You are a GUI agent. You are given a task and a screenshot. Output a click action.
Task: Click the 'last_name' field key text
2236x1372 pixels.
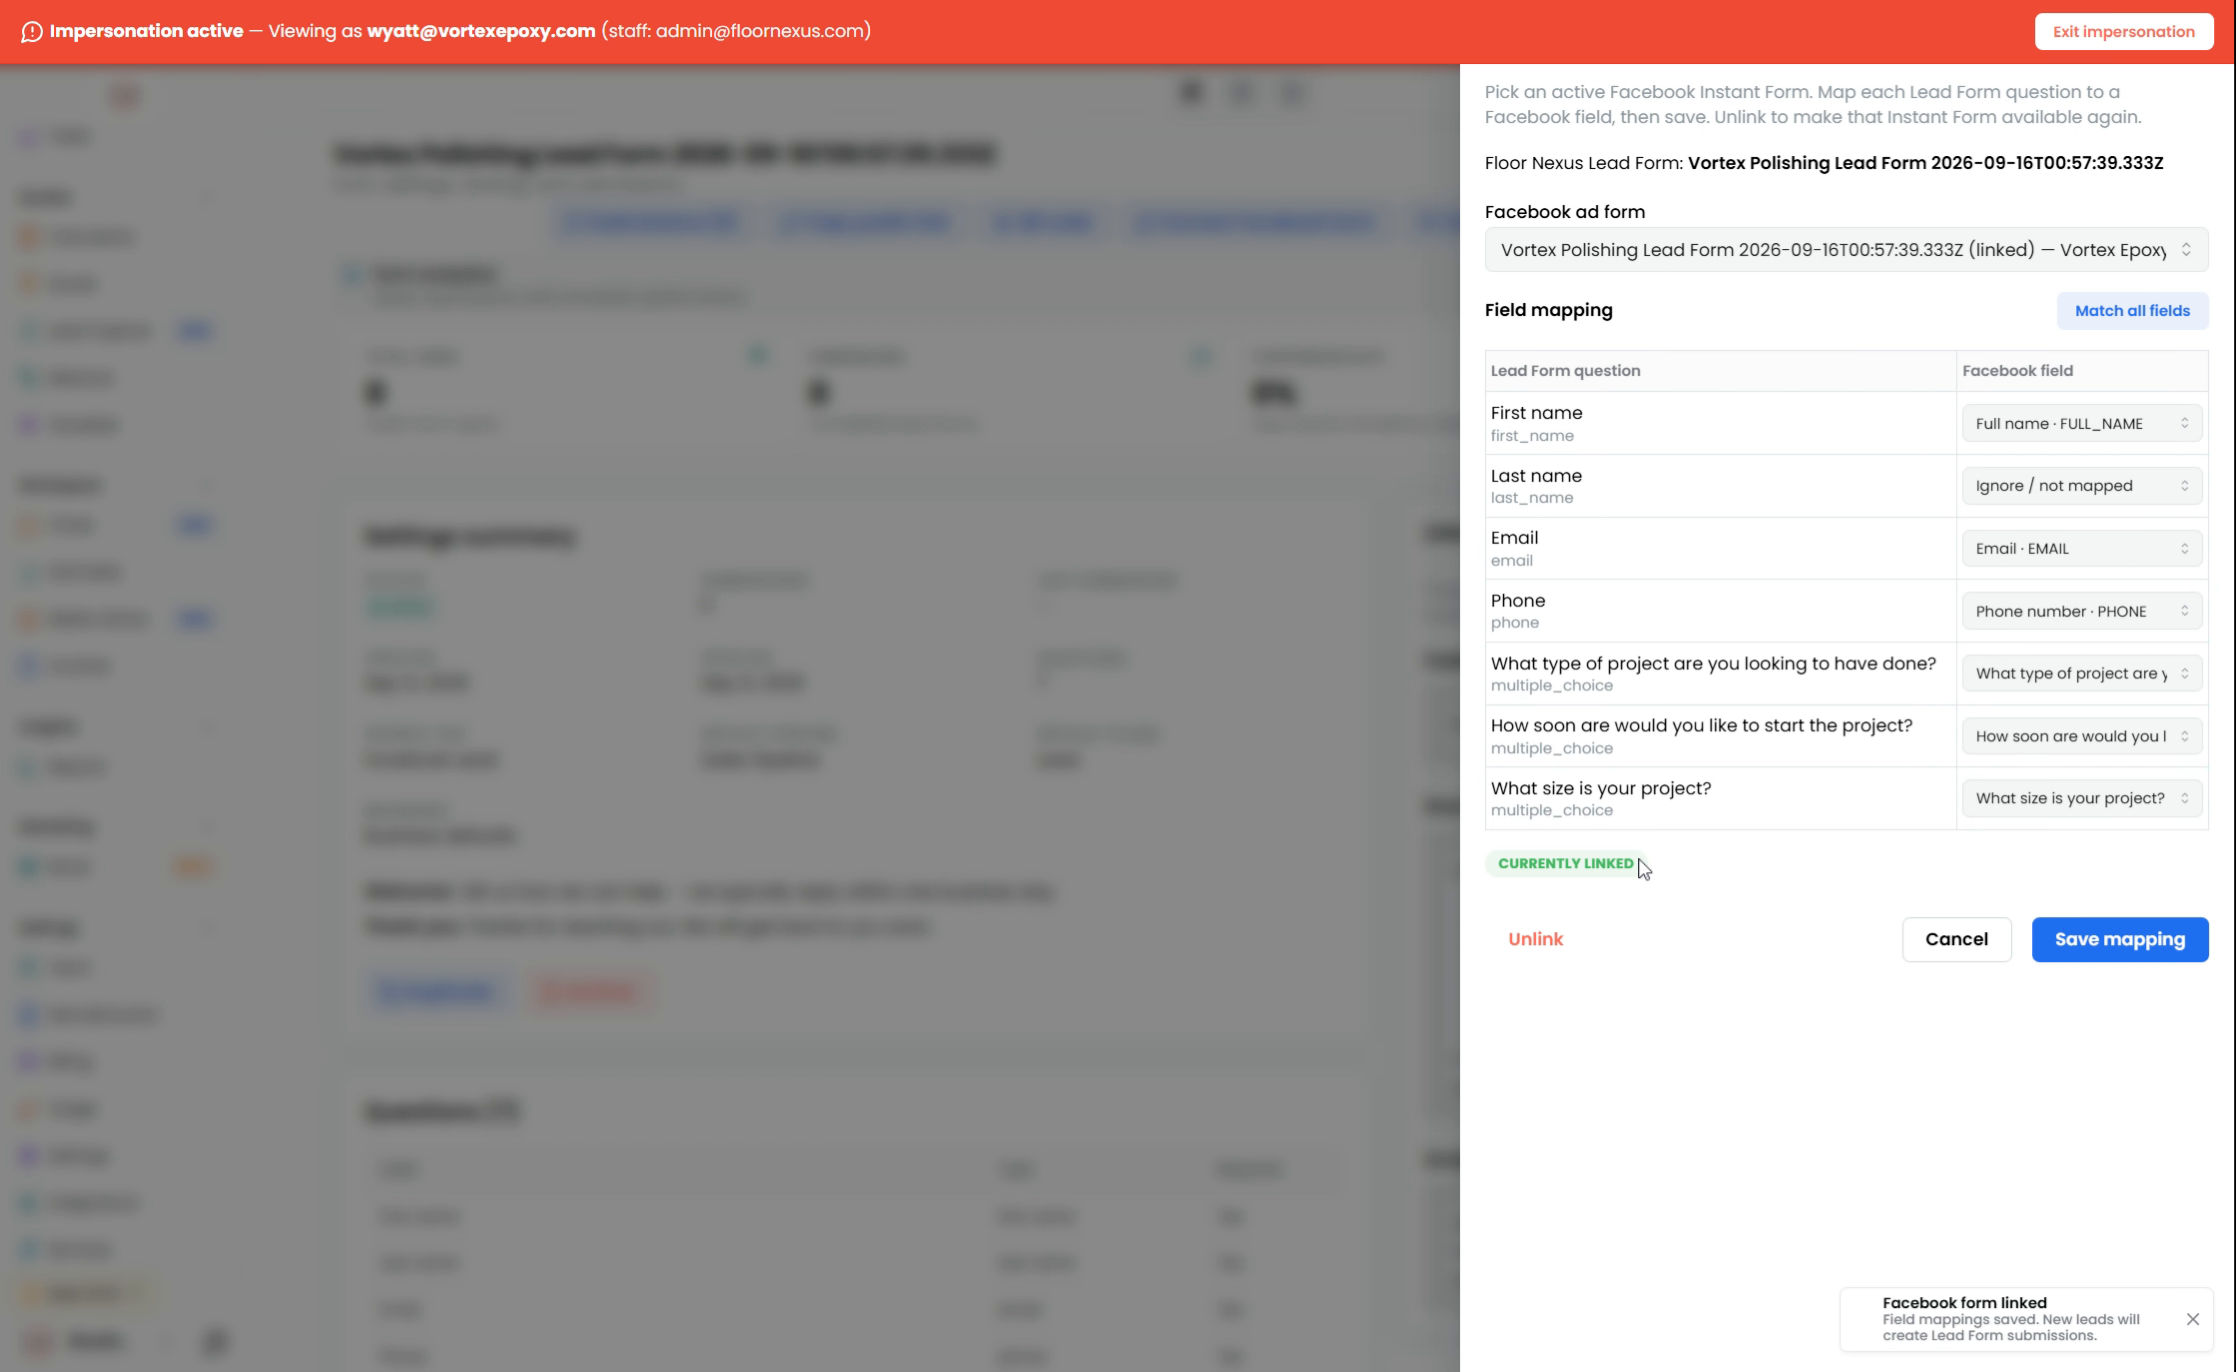pyautogui.click(x=1531, y=498)
